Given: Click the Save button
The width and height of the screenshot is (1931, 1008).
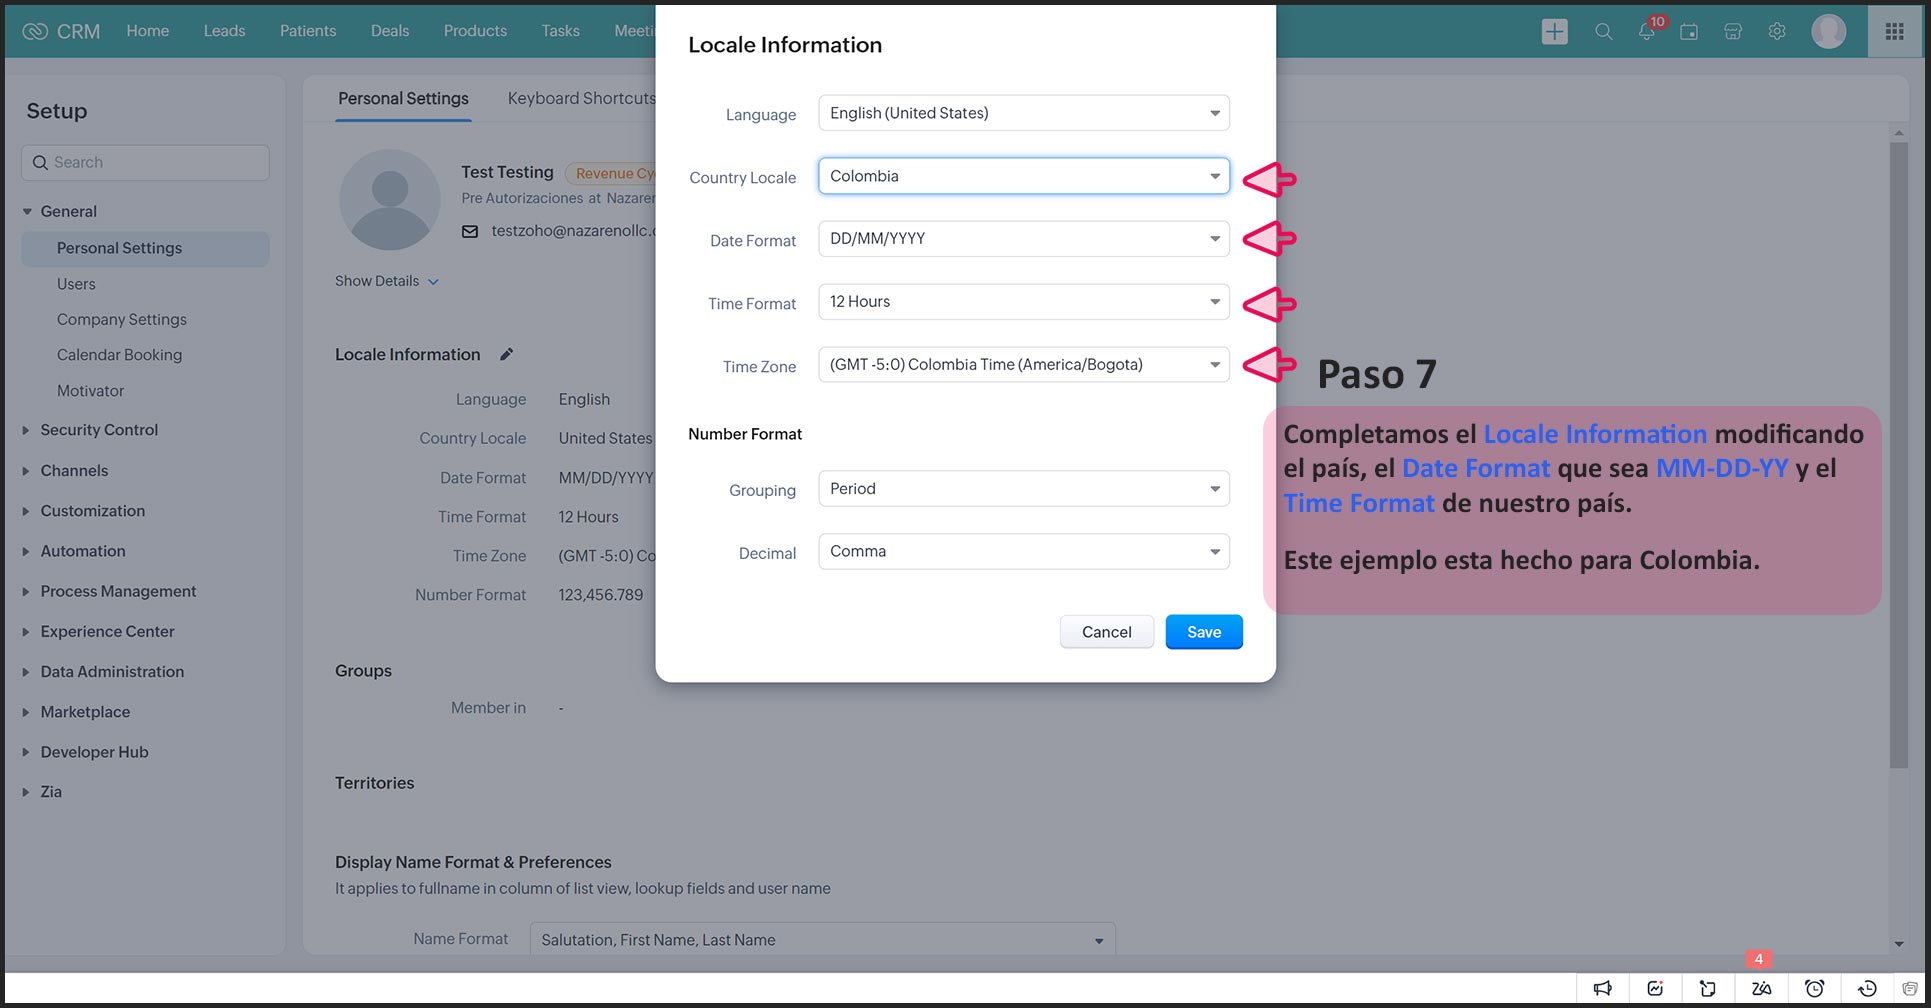Looking at the screenshot, I should click(1203, 632).
